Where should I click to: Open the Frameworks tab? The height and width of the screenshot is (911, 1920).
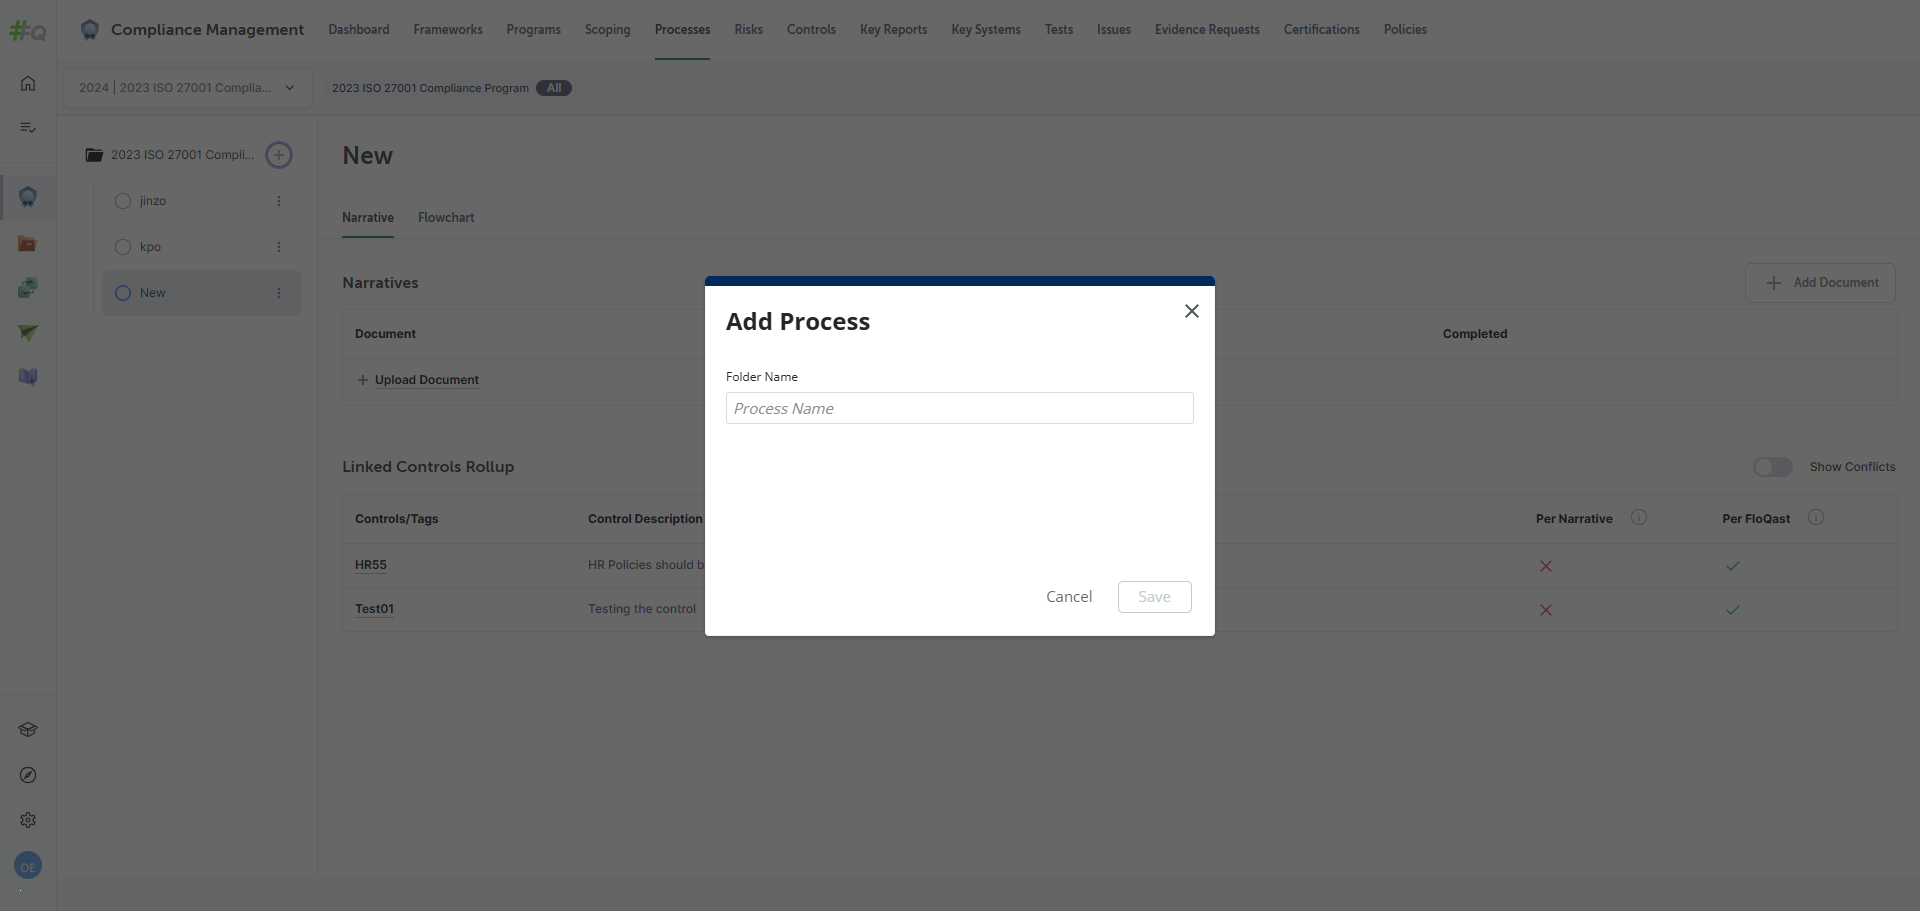(x=448, y=29)
